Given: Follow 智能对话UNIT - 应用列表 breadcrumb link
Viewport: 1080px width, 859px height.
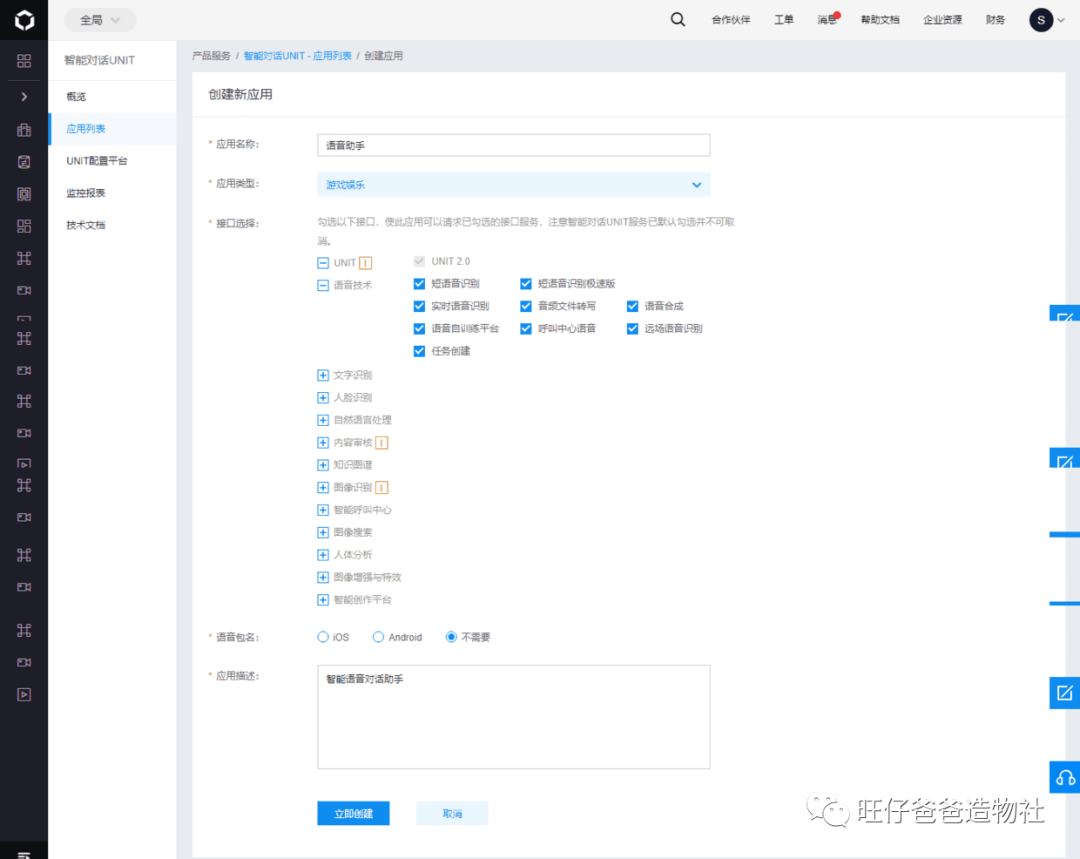Looking at the screenshot, I should click(298, 56).
